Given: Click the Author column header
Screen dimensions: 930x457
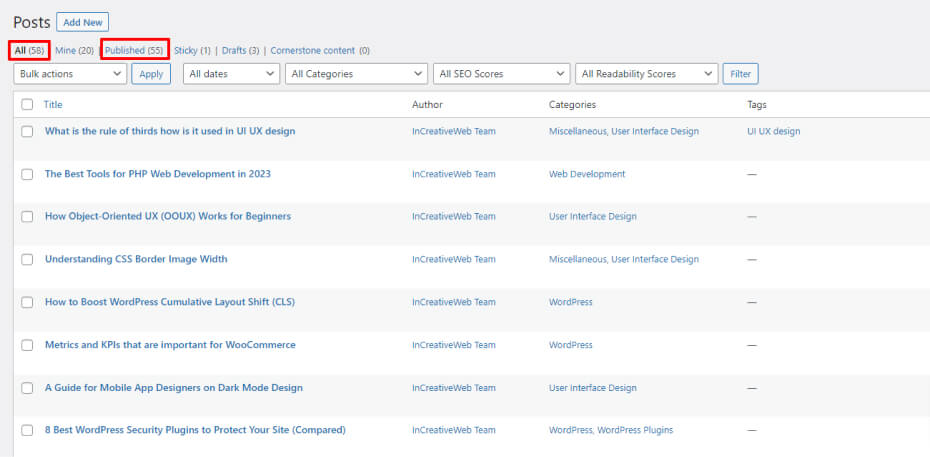Looking at the screenshot, I should 427,104.
